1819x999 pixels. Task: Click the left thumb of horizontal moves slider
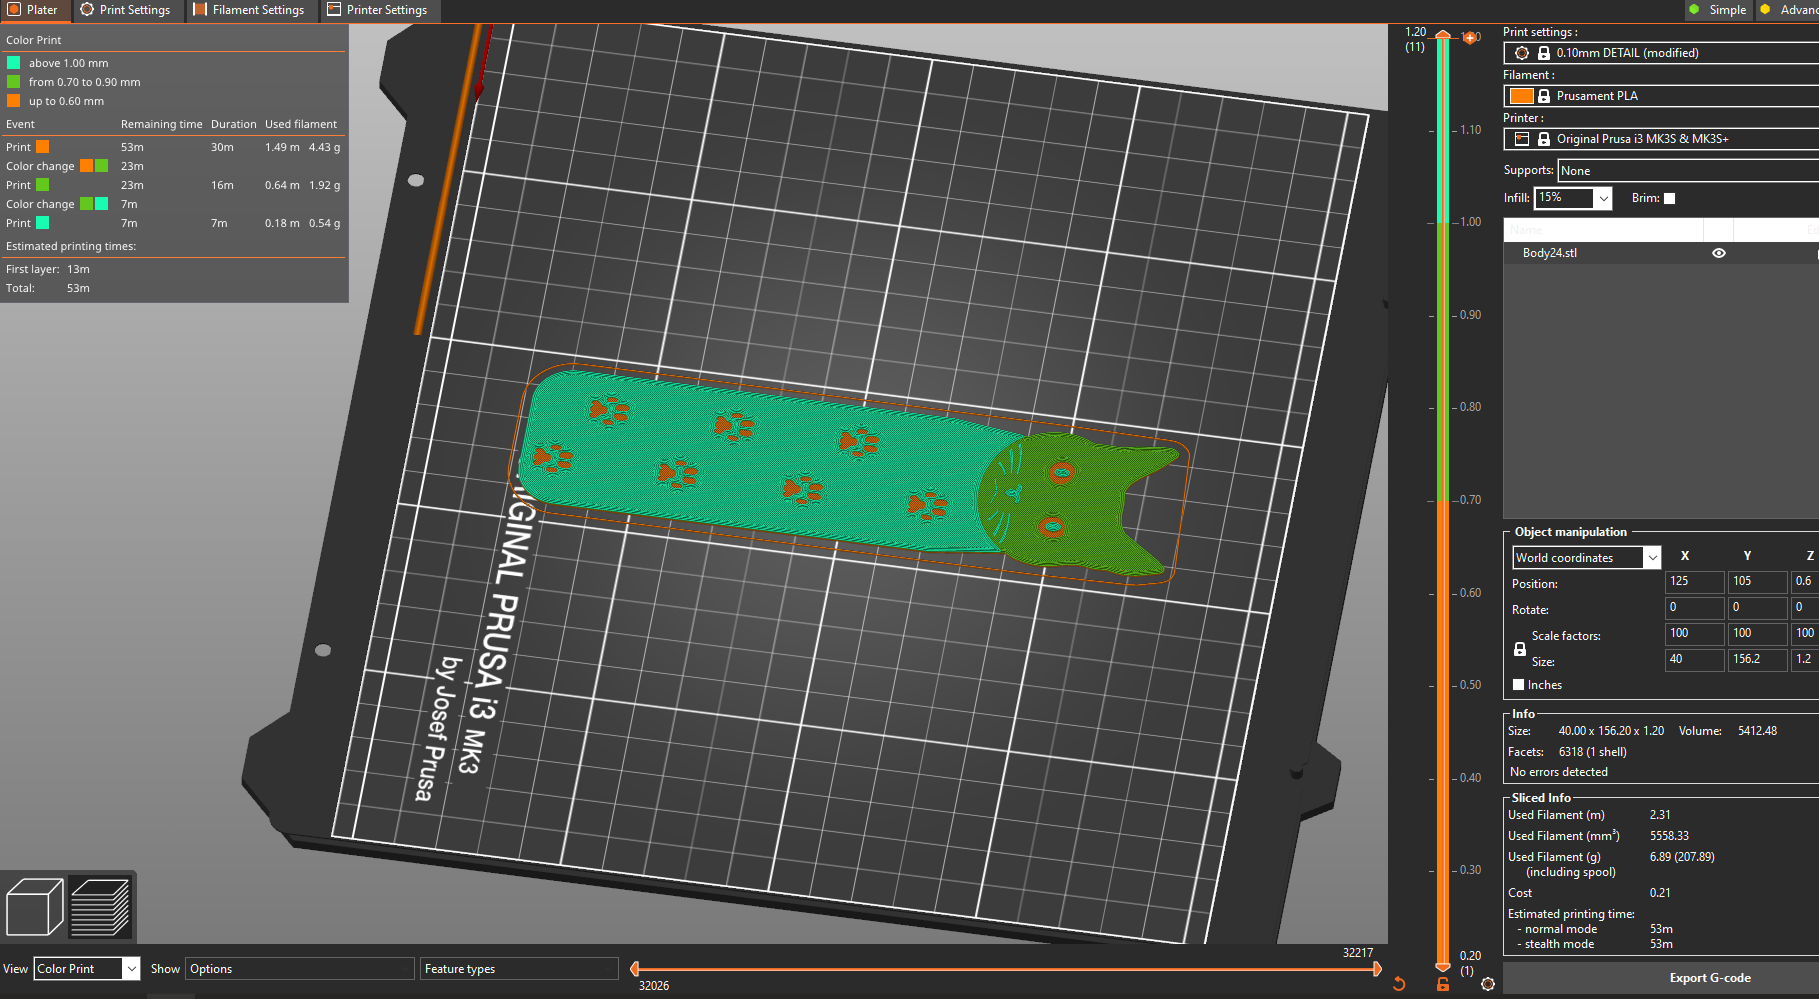click(x=635, y=969)
